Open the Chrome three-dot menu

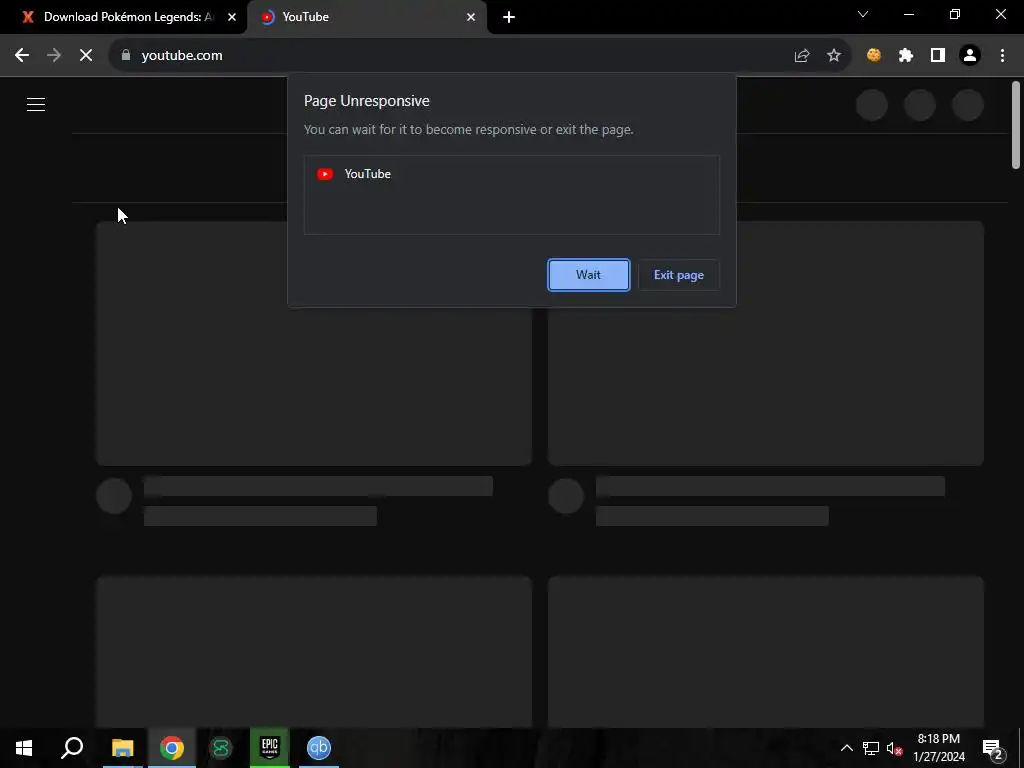coord(1002,56)
